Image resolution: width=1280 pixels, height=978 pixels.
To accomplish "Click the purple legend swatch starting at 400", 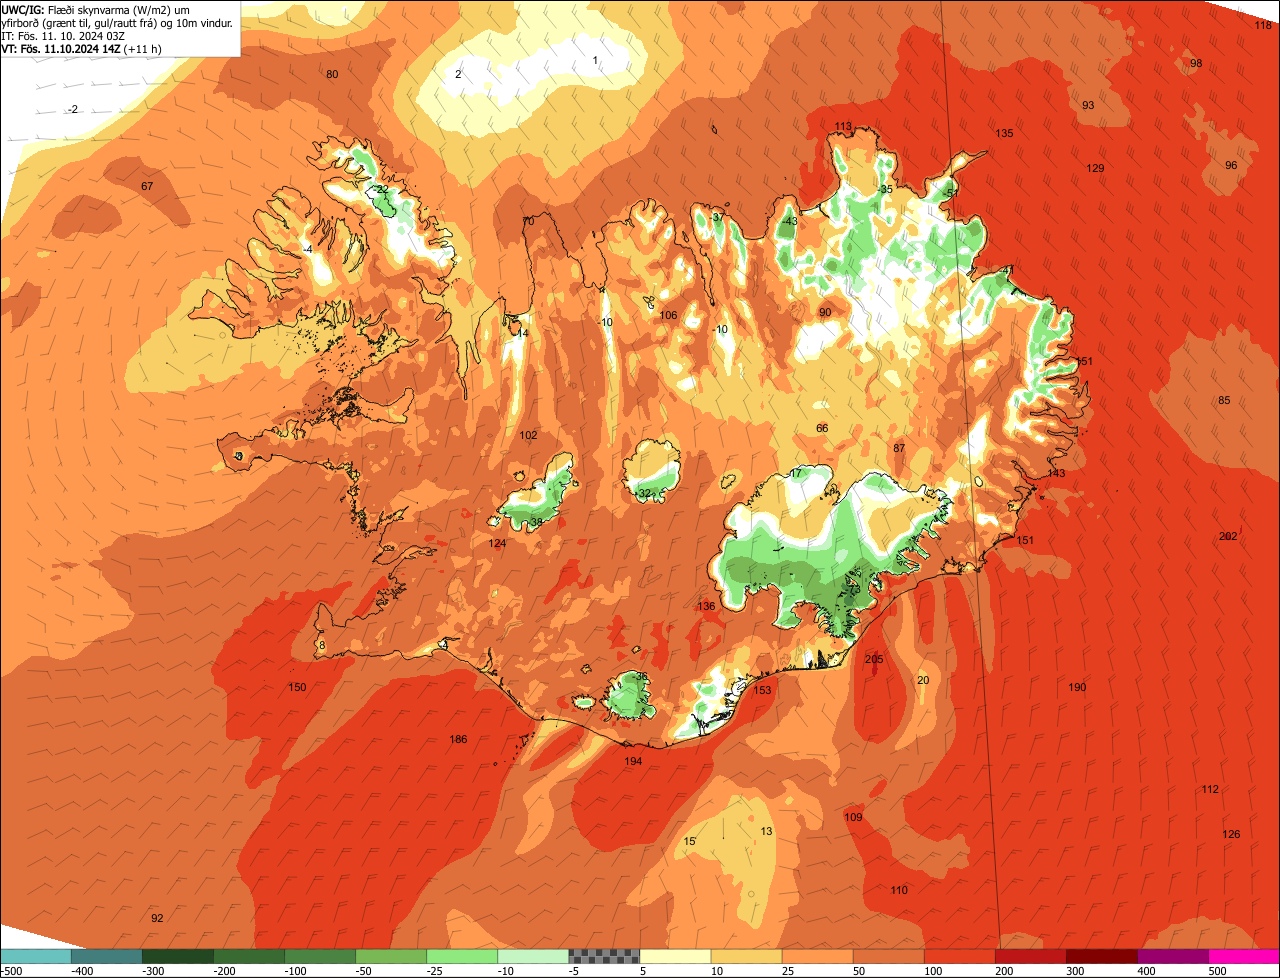I will [x=1173, y=956].
